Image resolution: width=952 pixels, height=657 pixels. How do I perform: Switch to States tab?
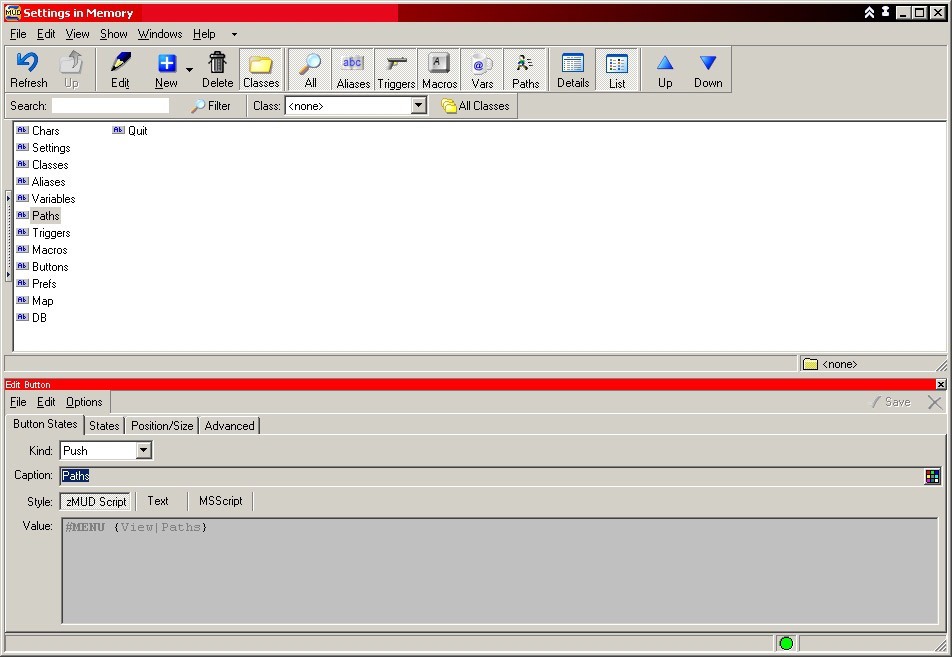[104, 426]
